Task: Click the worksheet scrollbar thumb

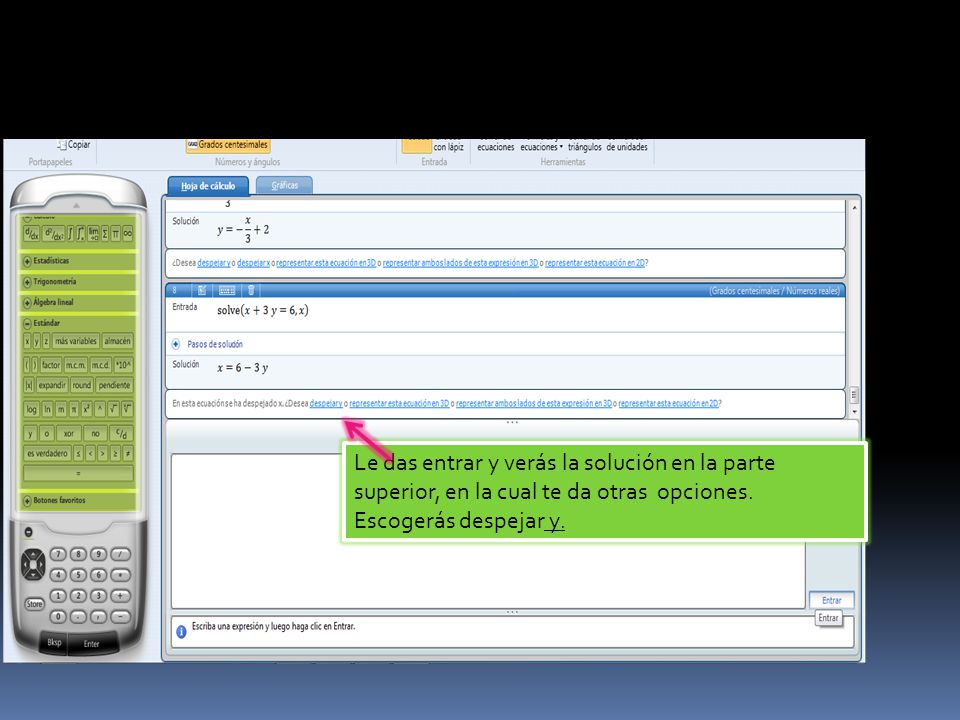Action: pos(854,395)
